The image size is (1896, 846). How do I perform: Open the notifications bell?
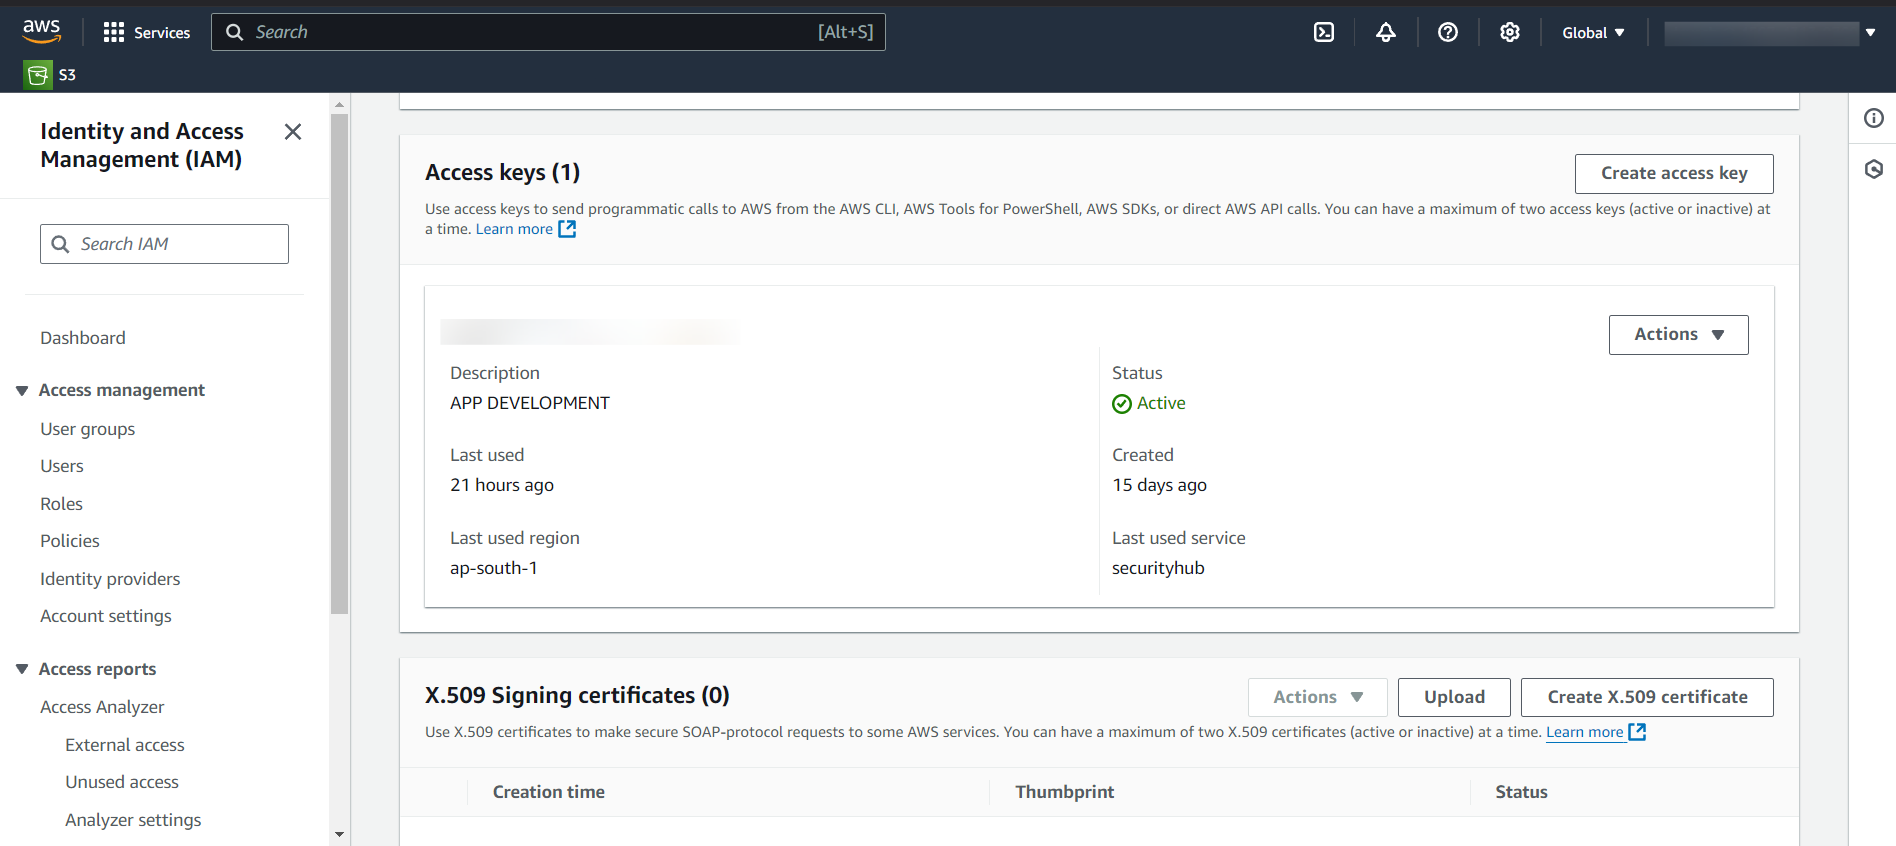(x=1386, y=32)
